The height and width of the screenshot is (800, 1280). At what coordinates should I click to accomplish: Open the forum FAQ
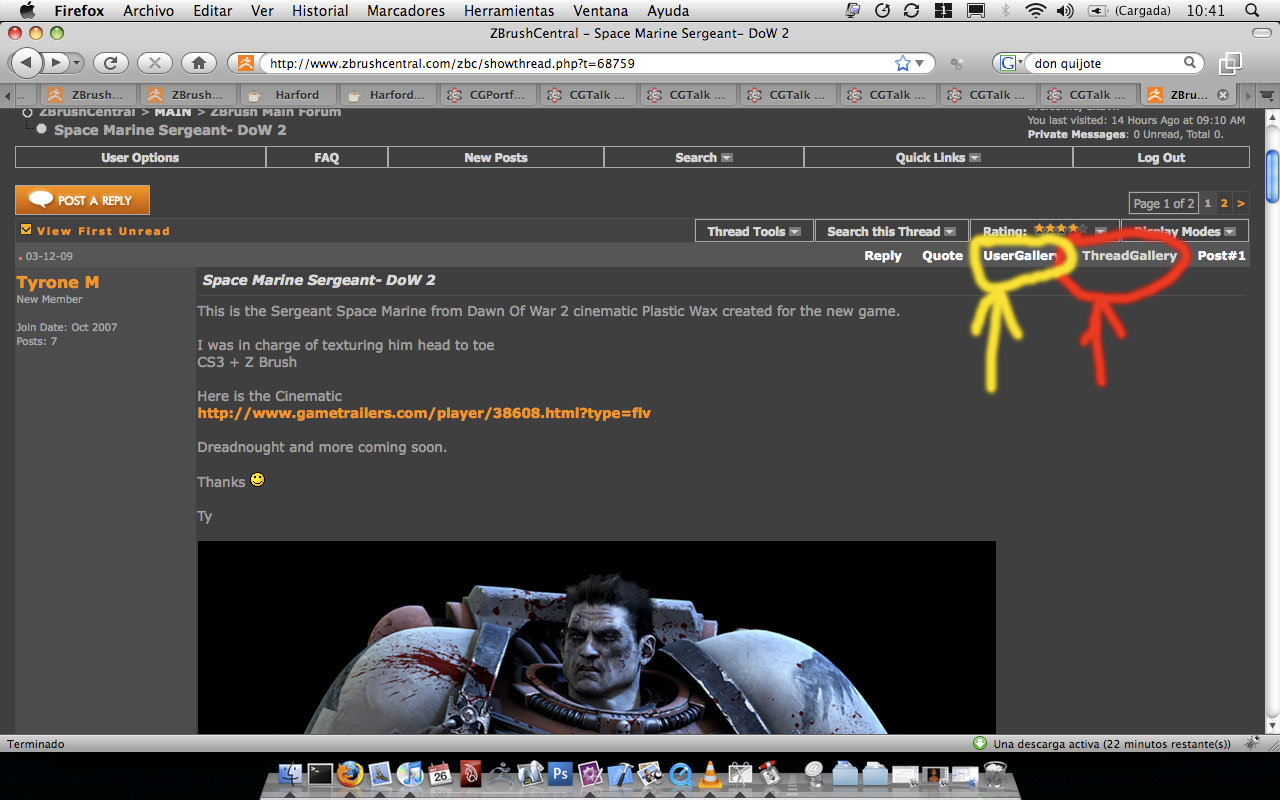click(x=327, y=158)
